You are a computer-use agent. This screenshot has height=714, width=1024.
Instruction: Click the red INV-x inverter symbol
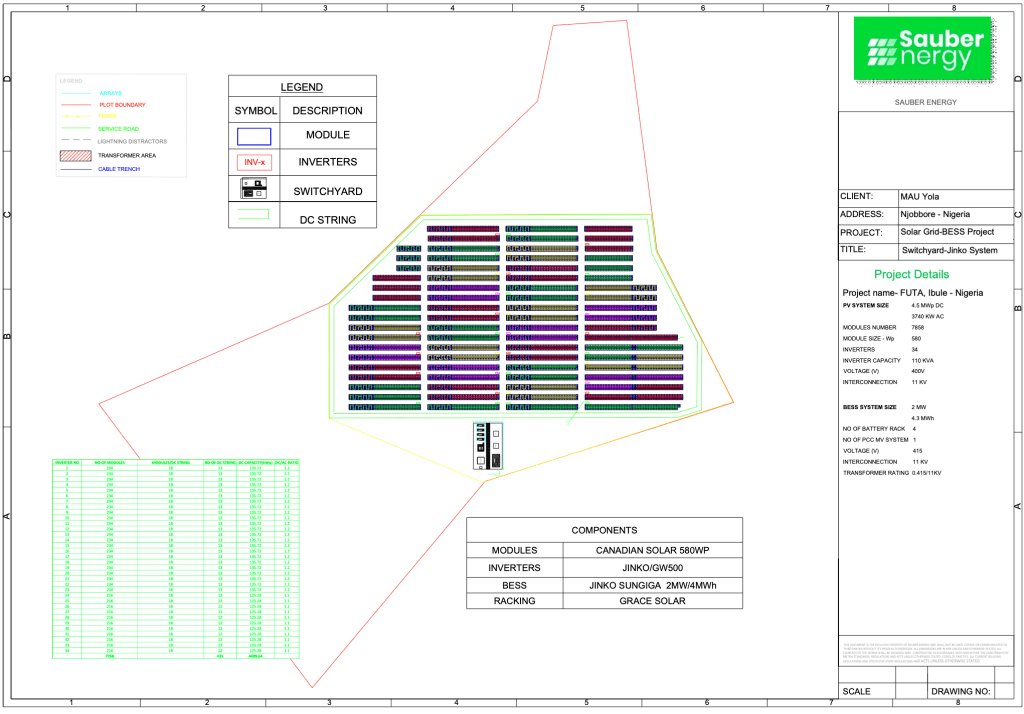coord(254,162)
